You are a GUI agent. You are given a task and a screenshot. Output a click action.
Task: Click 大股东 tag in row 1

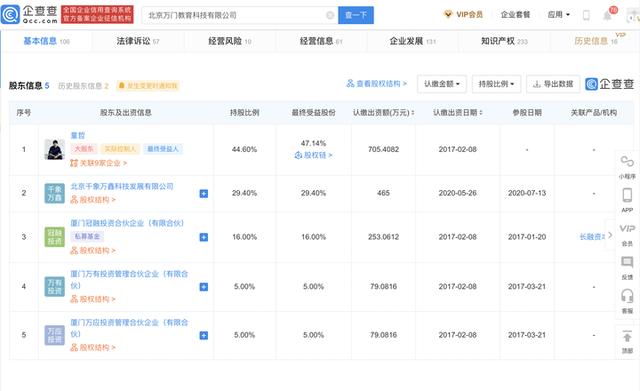84,149
